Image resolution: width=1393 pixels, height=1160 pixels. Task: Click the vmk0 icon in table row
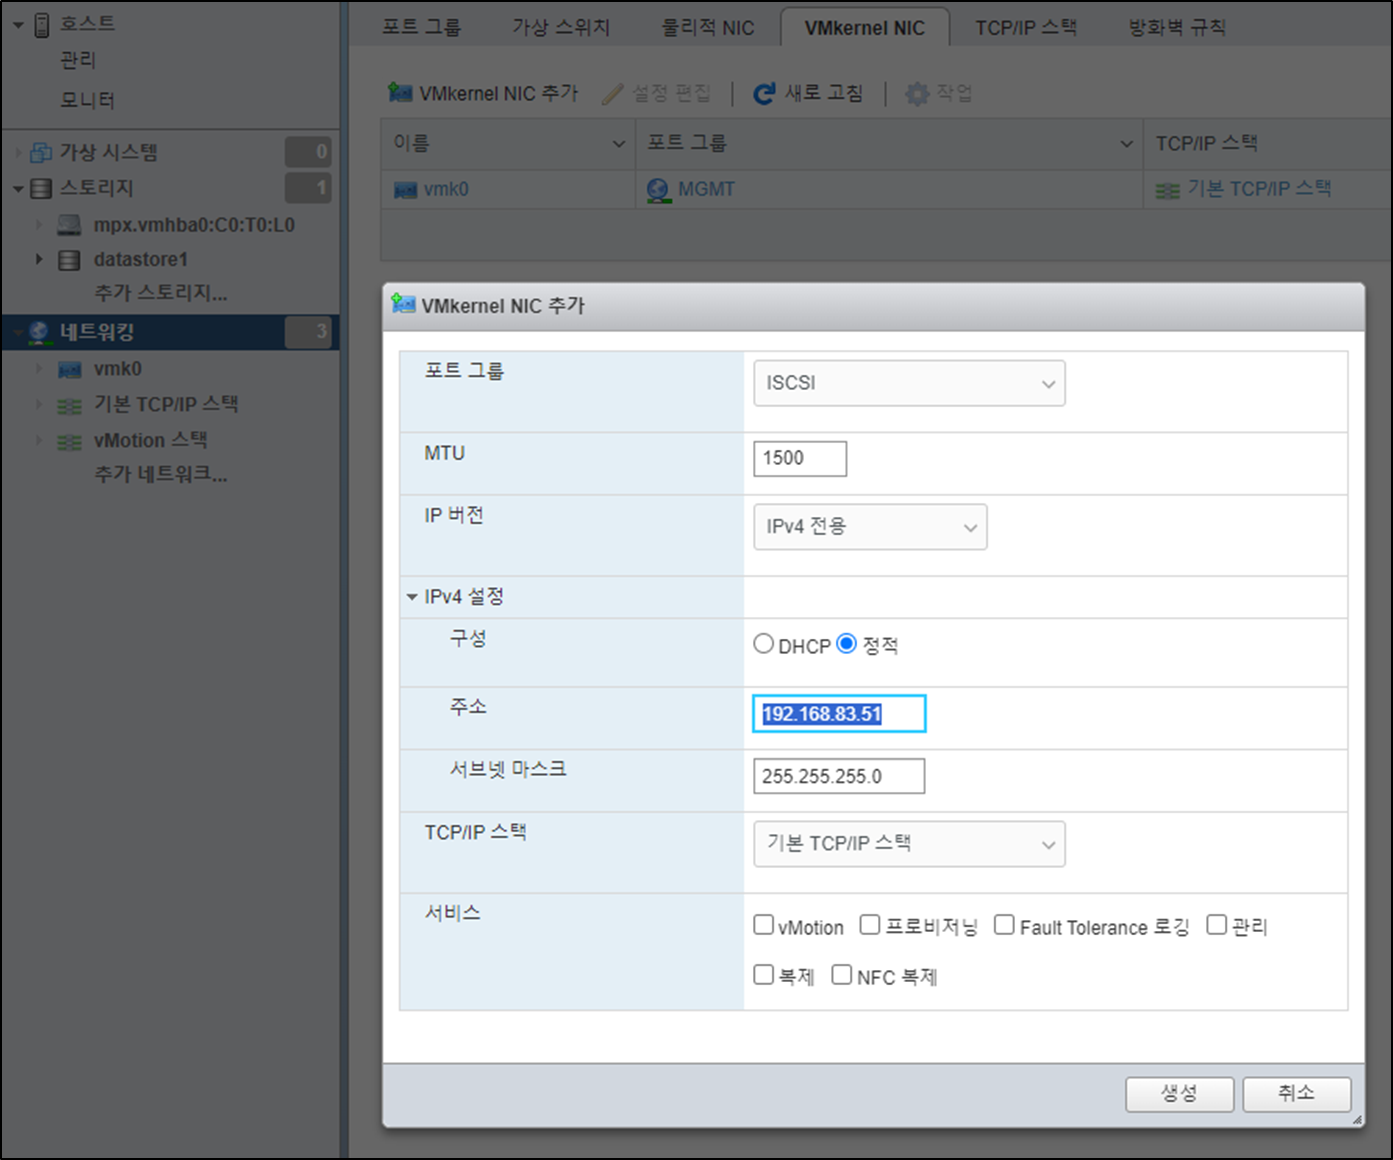click(x=405, y=190)
